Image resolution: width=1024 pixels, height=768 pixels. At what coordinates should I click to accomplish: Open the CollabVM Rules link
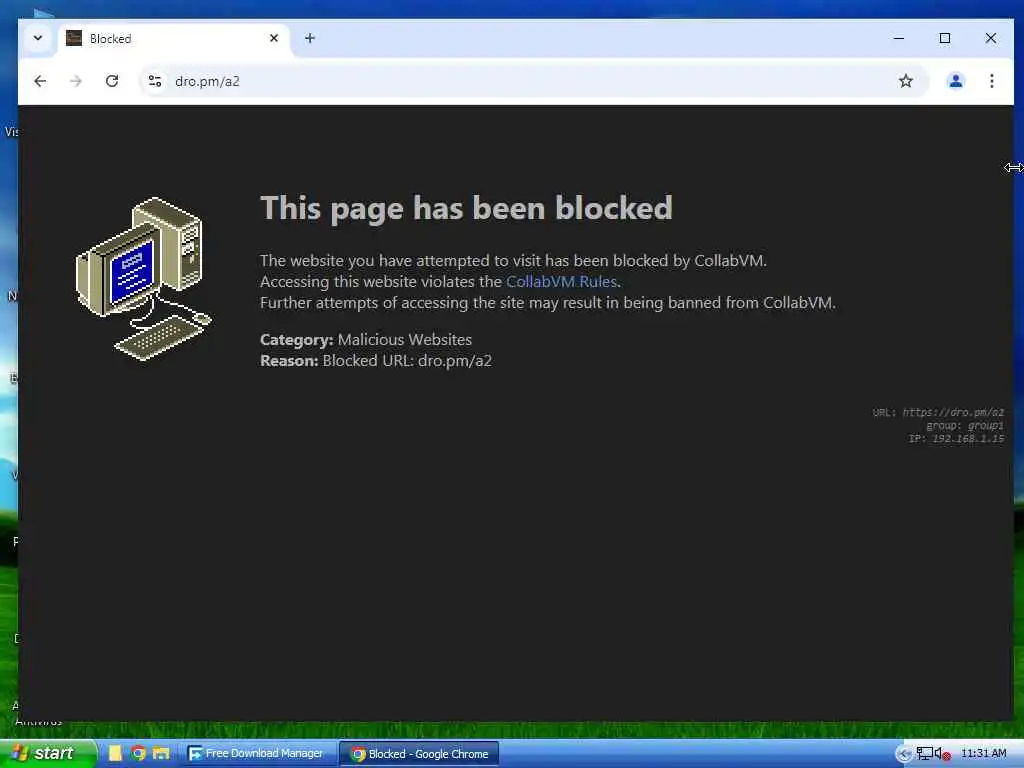click(x=561, y=281)
